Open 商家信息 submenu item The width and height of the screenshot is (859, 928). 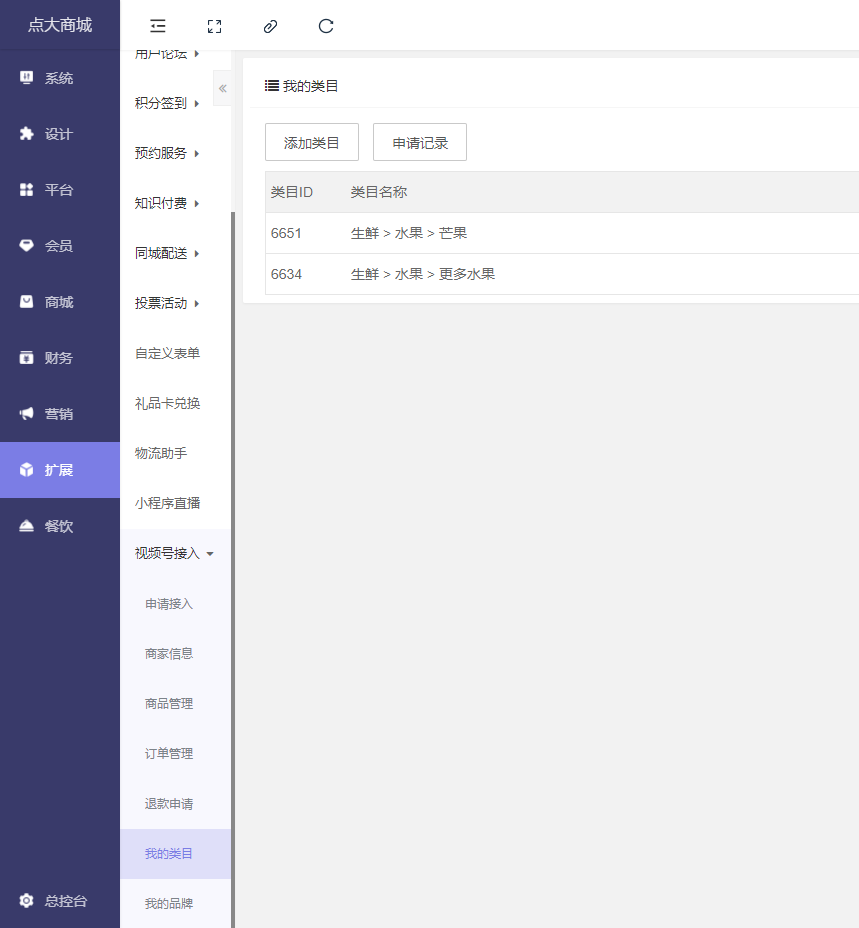[x=169, y=653]
